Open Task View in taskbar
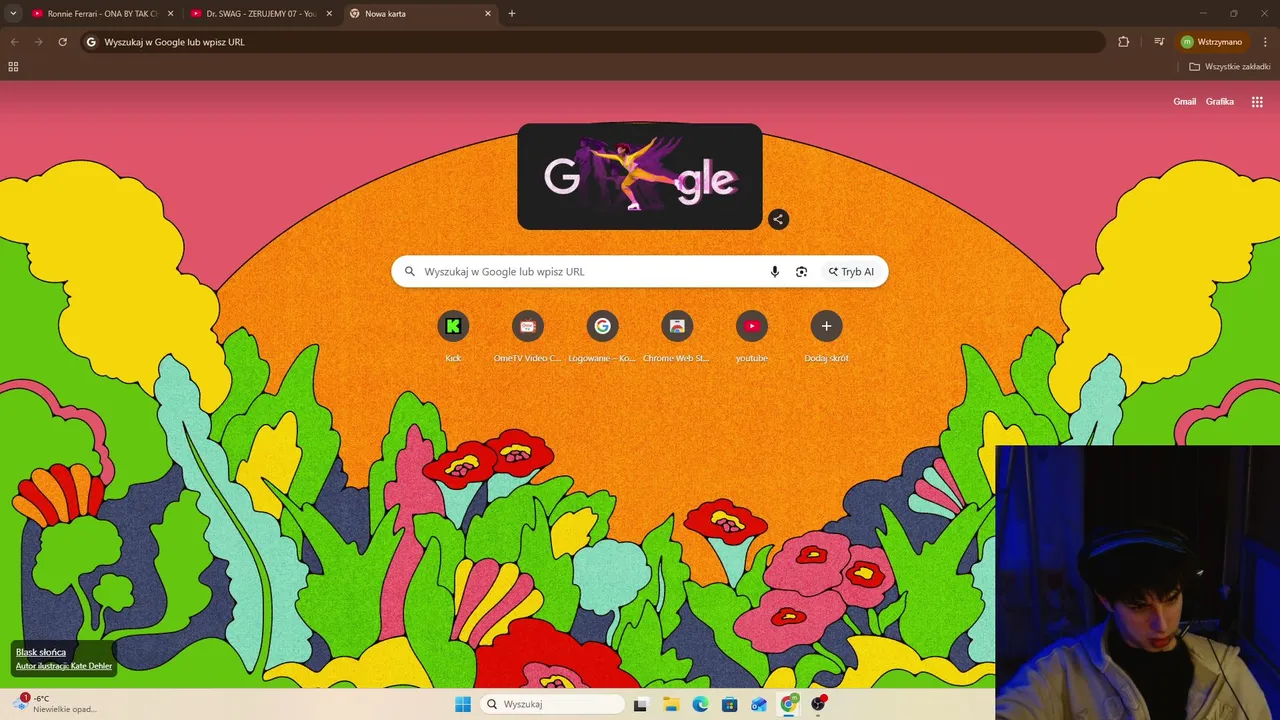1280x720 pixels. pyautogui.click(x=641, y=704)
